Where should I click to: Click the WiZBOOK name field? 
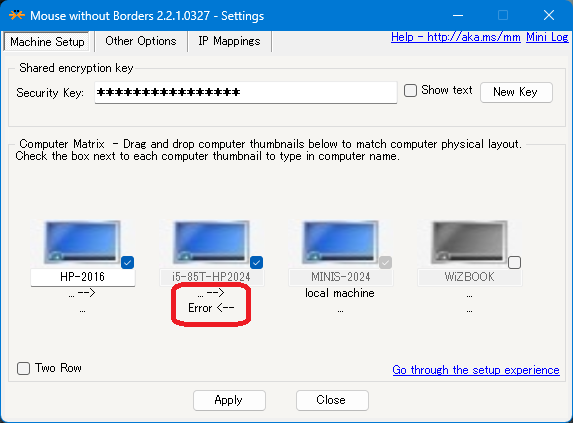(x=470, y=277)
